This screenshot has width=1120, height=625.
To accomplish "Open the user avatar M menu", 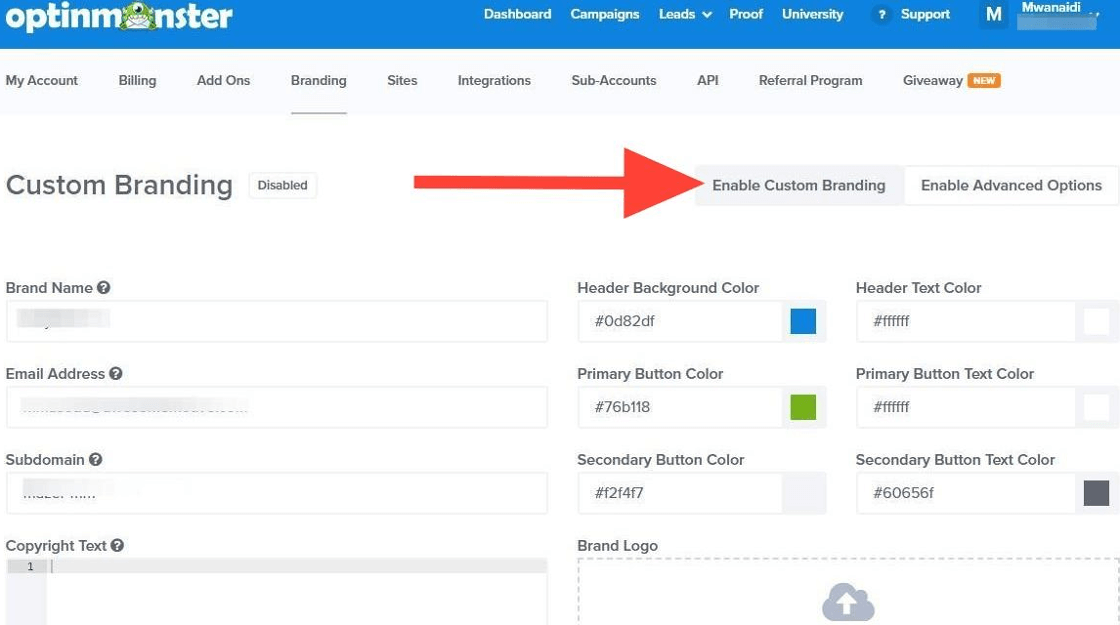I will (x=993, y=15).
